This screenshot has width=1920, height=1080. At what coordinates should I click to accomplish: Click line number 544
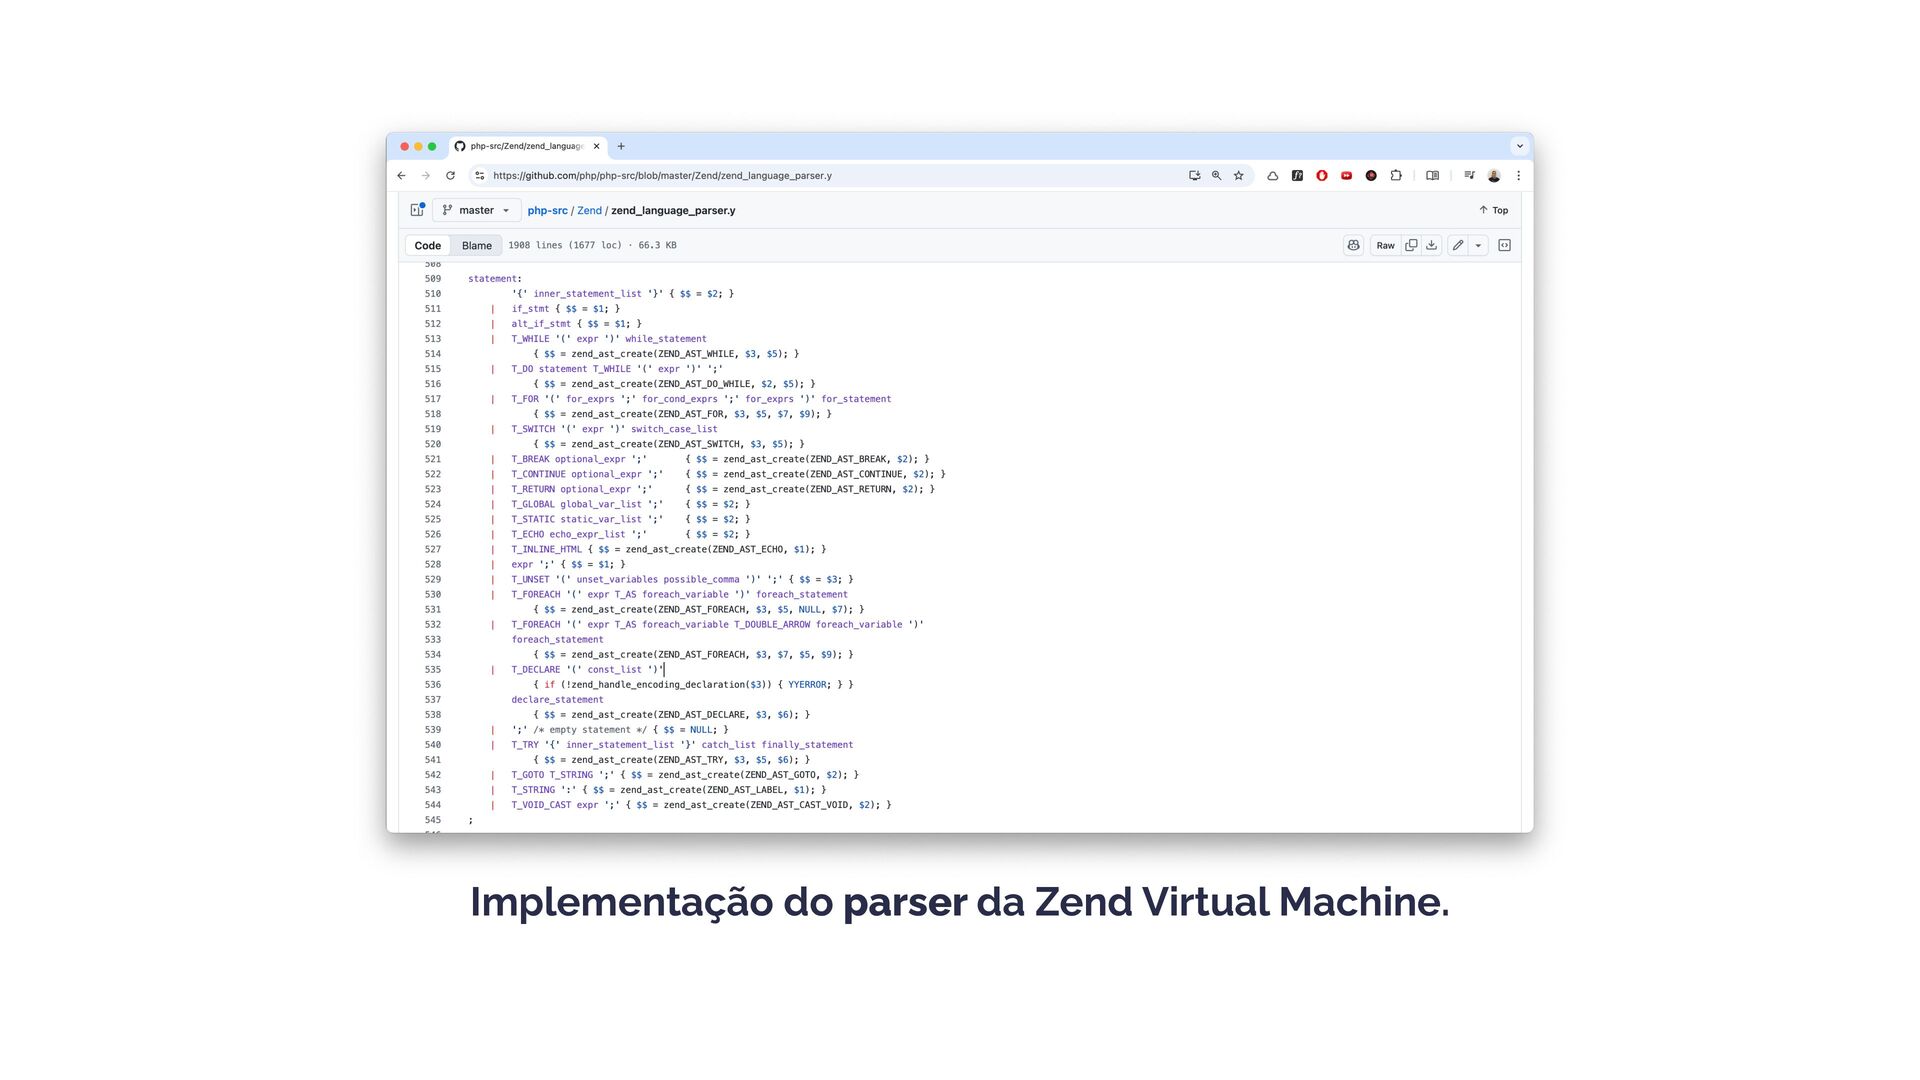point(432,805)
